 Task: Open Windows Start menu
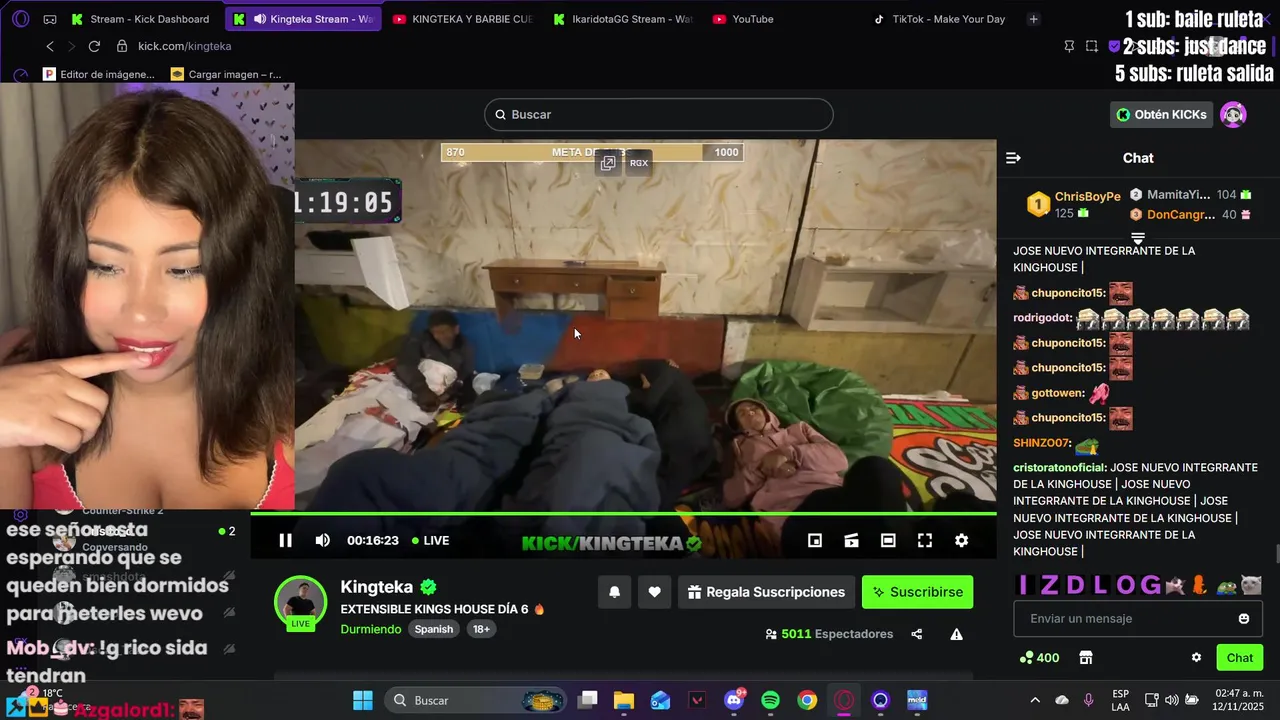pos(363,700)
